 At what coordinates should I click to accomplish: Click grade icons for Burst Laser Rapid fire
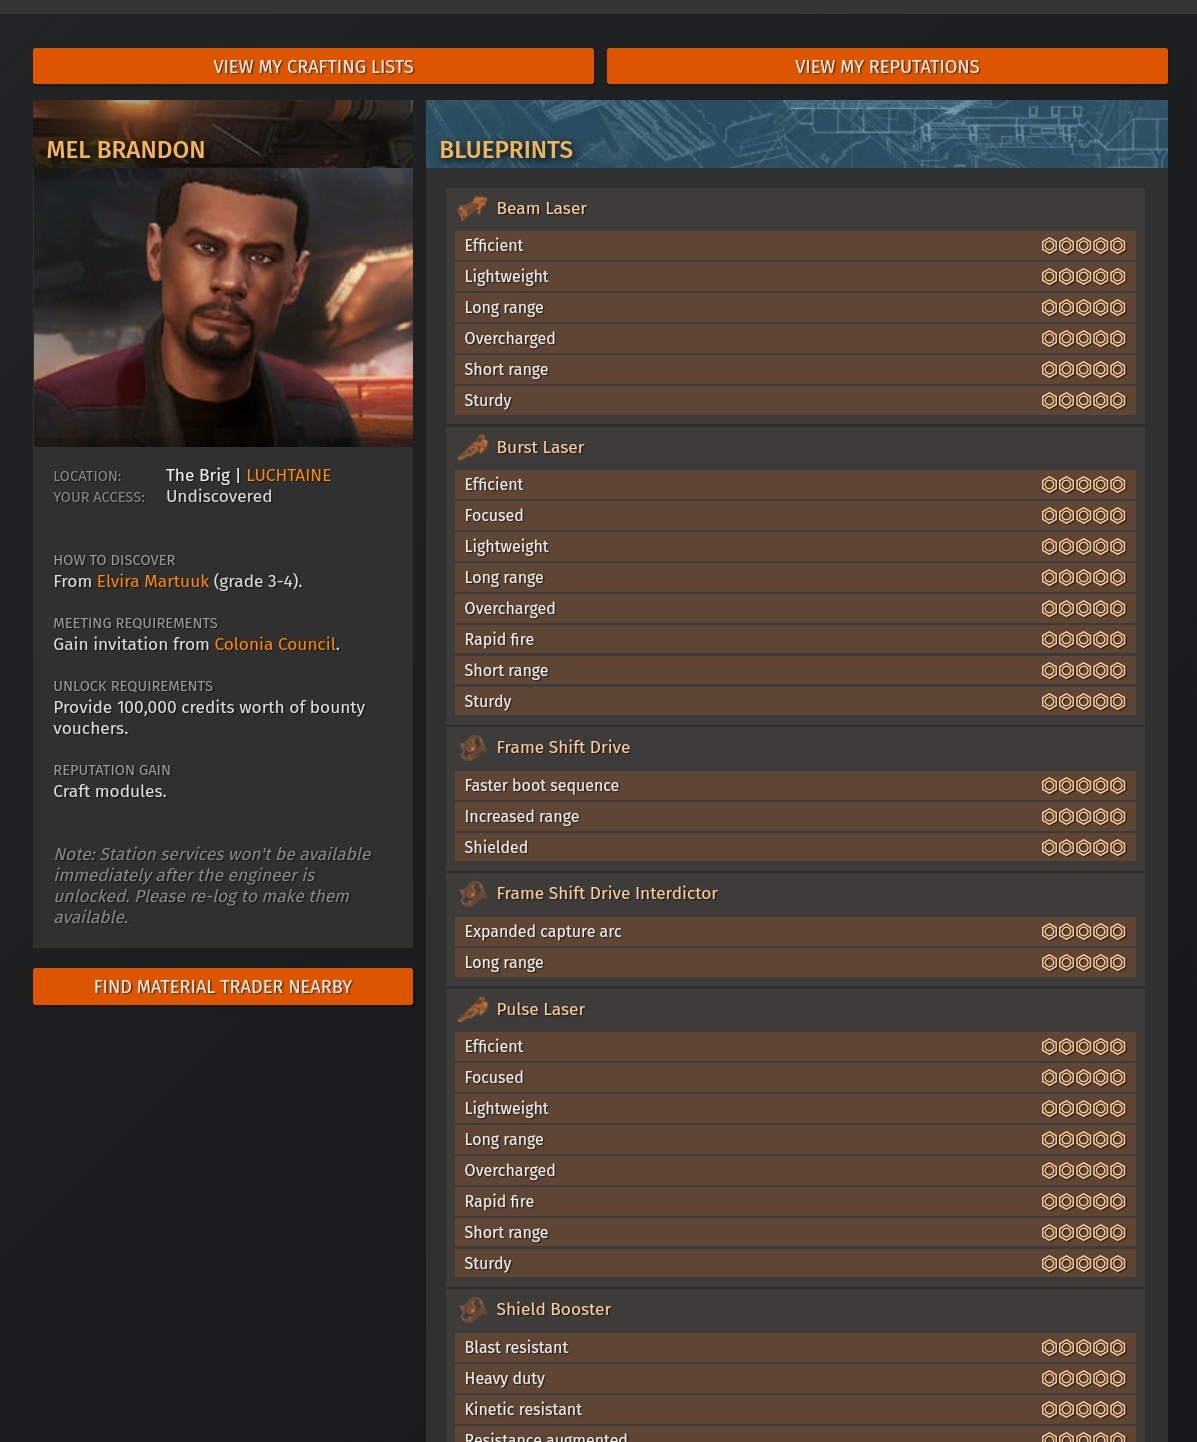click(x=1083, y=640)
